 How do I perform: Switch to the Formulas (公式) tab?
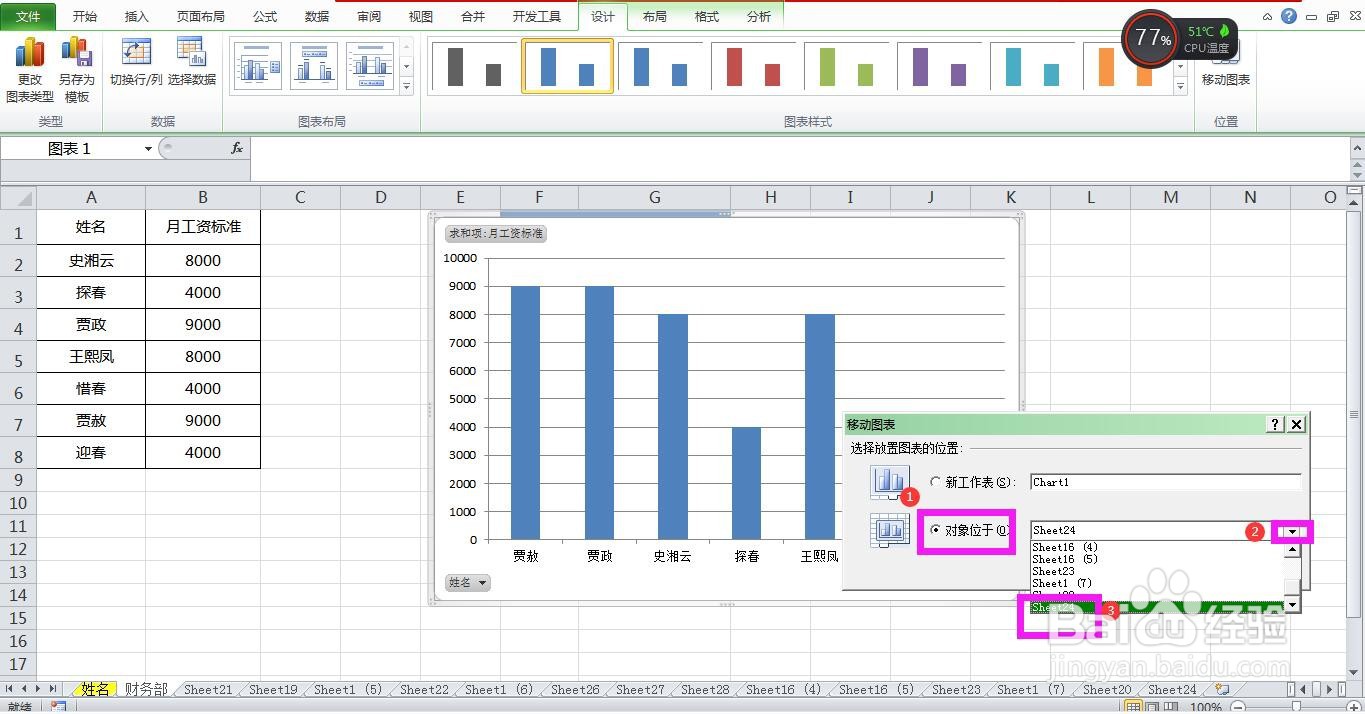pos(265,16)
